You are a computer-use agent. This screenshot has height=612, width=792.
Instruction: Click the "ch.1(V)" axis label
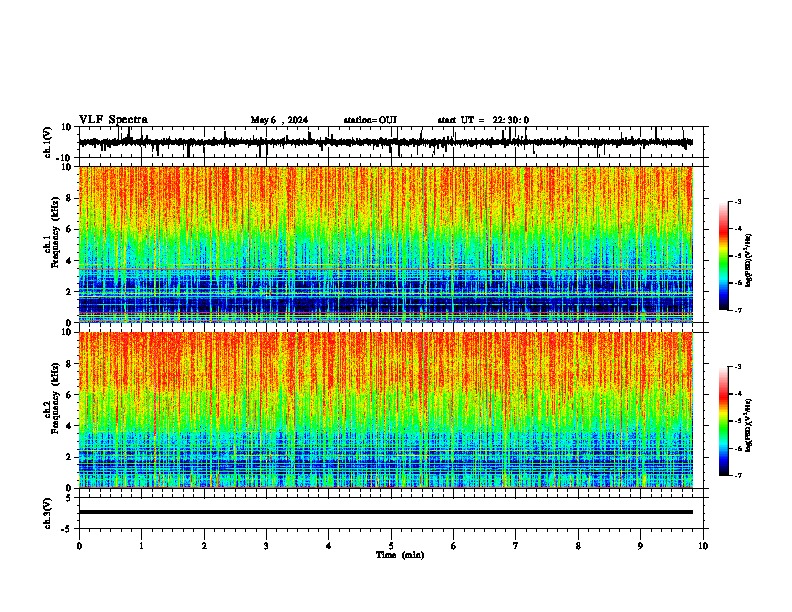click(x=48, y=142)
